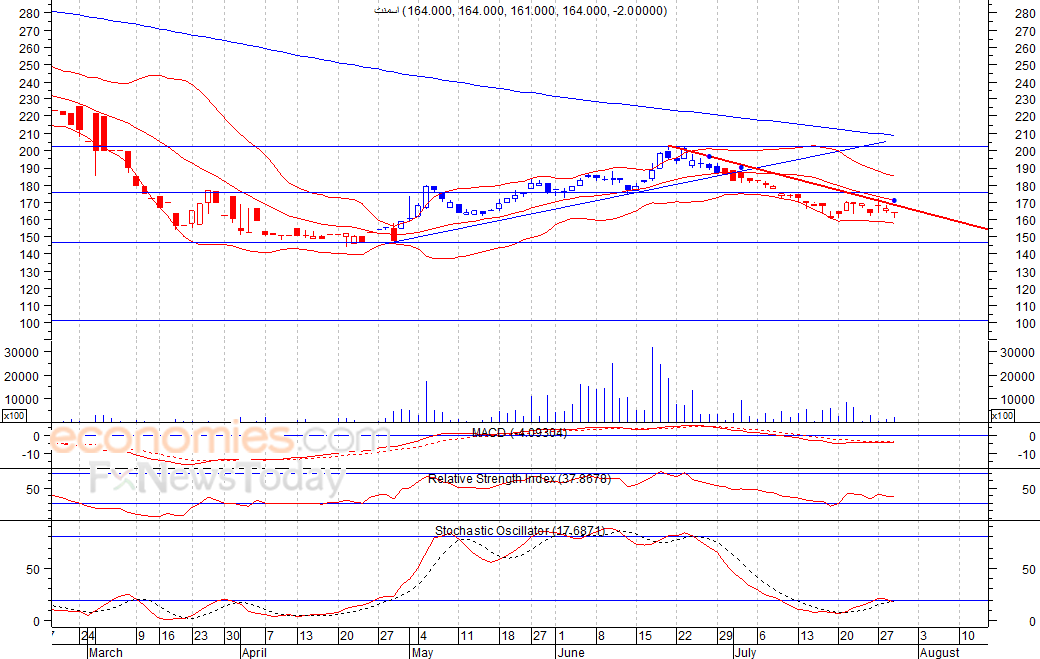
Task: Click the x100 volume multiplier on right axis
Action: click(x=1002, y=416)
